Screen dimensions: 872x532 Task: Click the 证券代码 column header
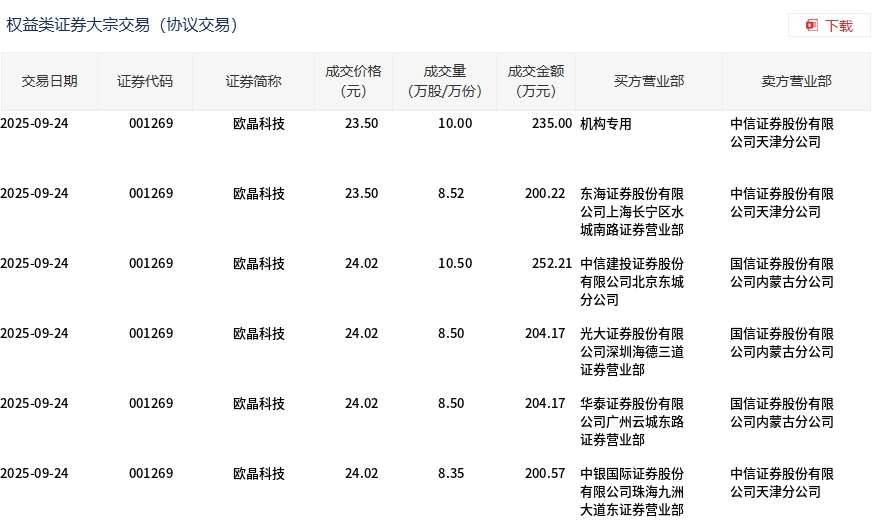tap(145, 81)
